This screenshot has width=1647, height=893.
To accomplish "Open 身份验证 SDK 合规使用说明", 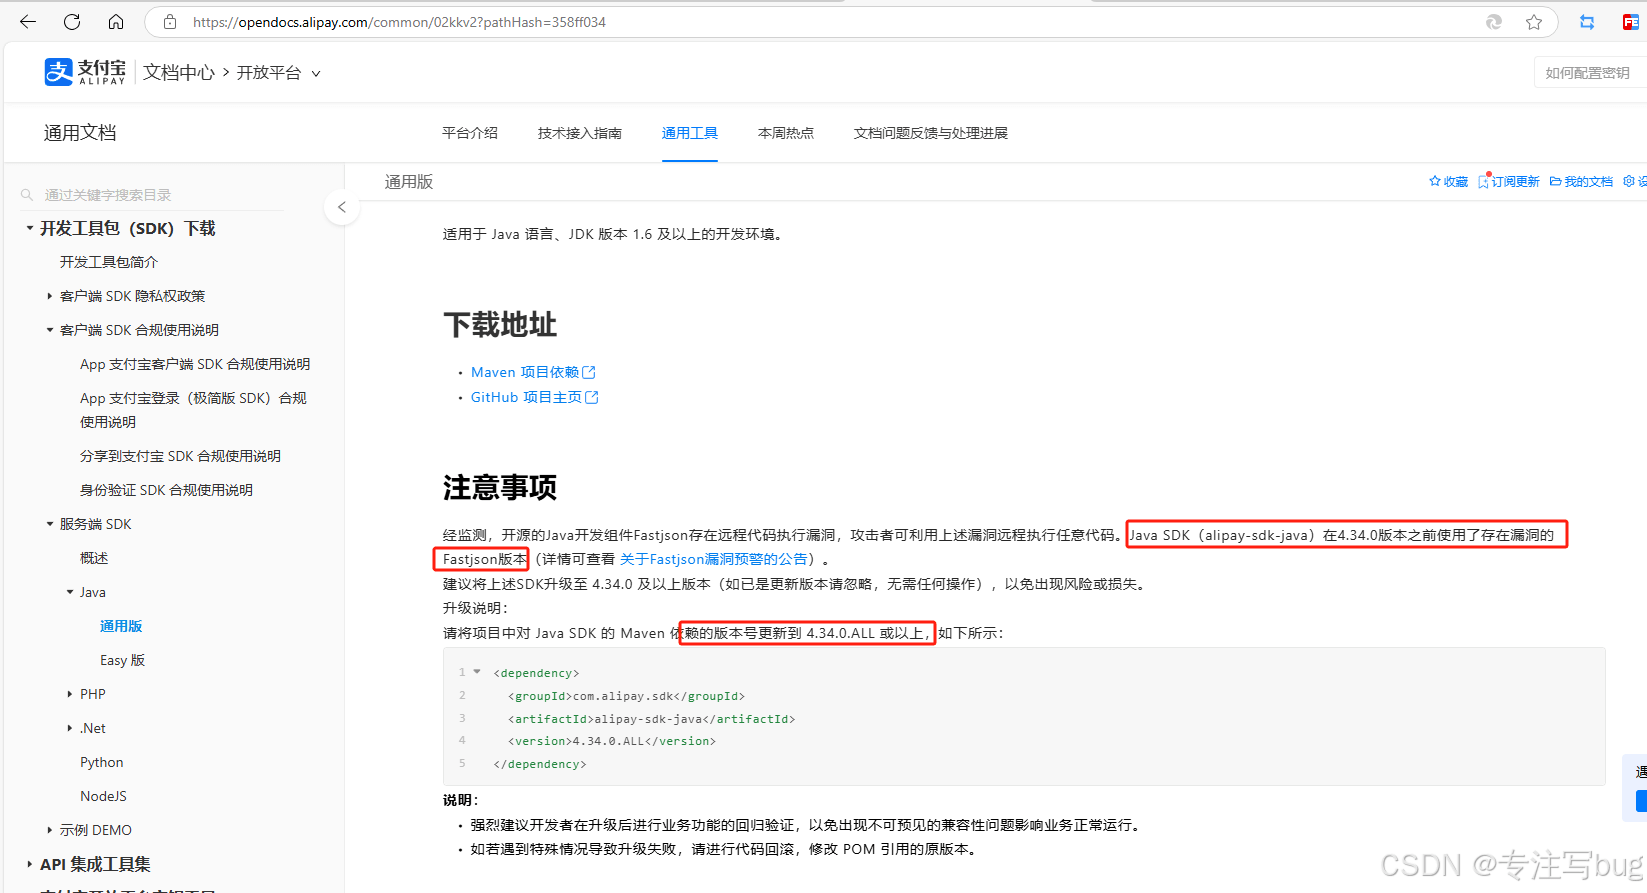I will [x=166, y=490].
